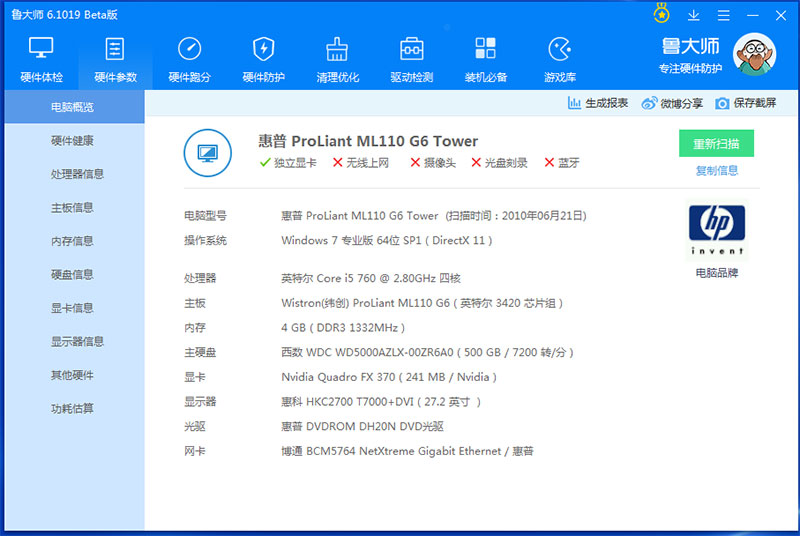
Task: Share via 微博分享
Action: (672, 104)
